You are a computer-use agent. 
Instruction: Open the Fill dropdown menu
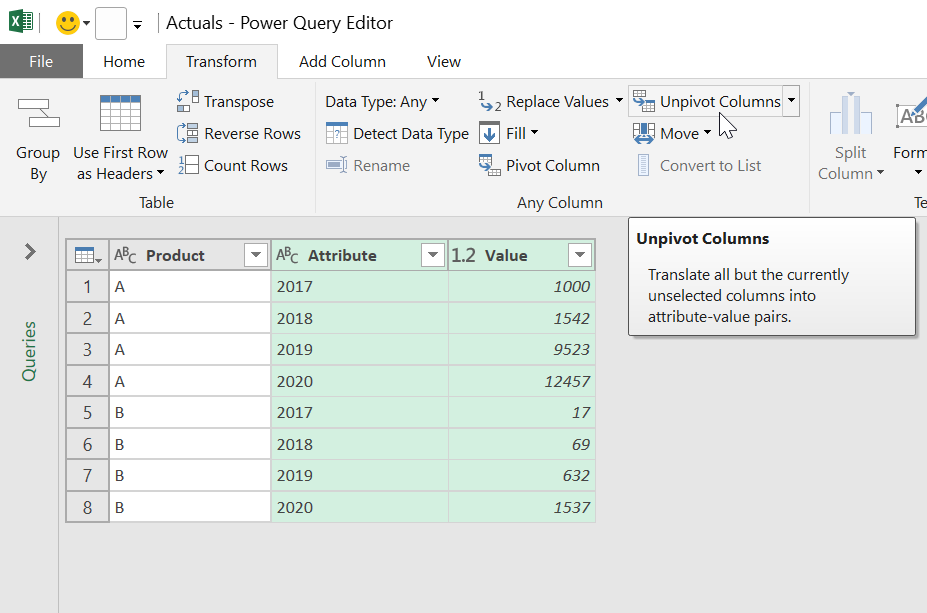(521, 133)
